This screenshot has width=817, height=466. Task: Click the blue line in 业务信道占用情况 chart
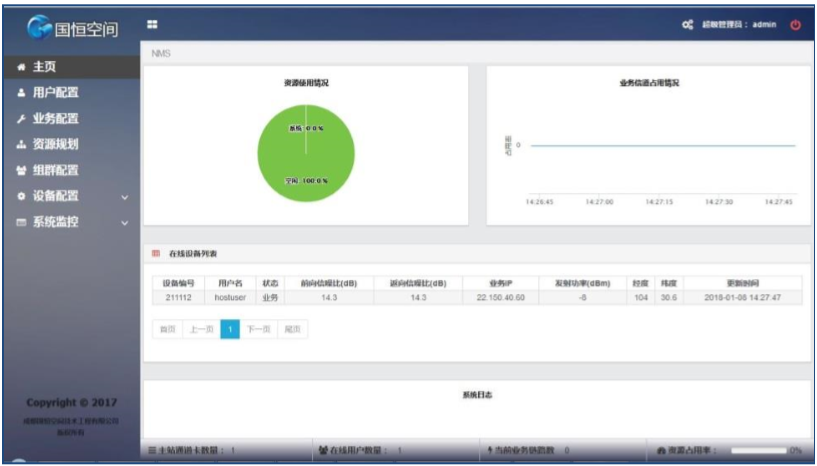click(663, 146)
